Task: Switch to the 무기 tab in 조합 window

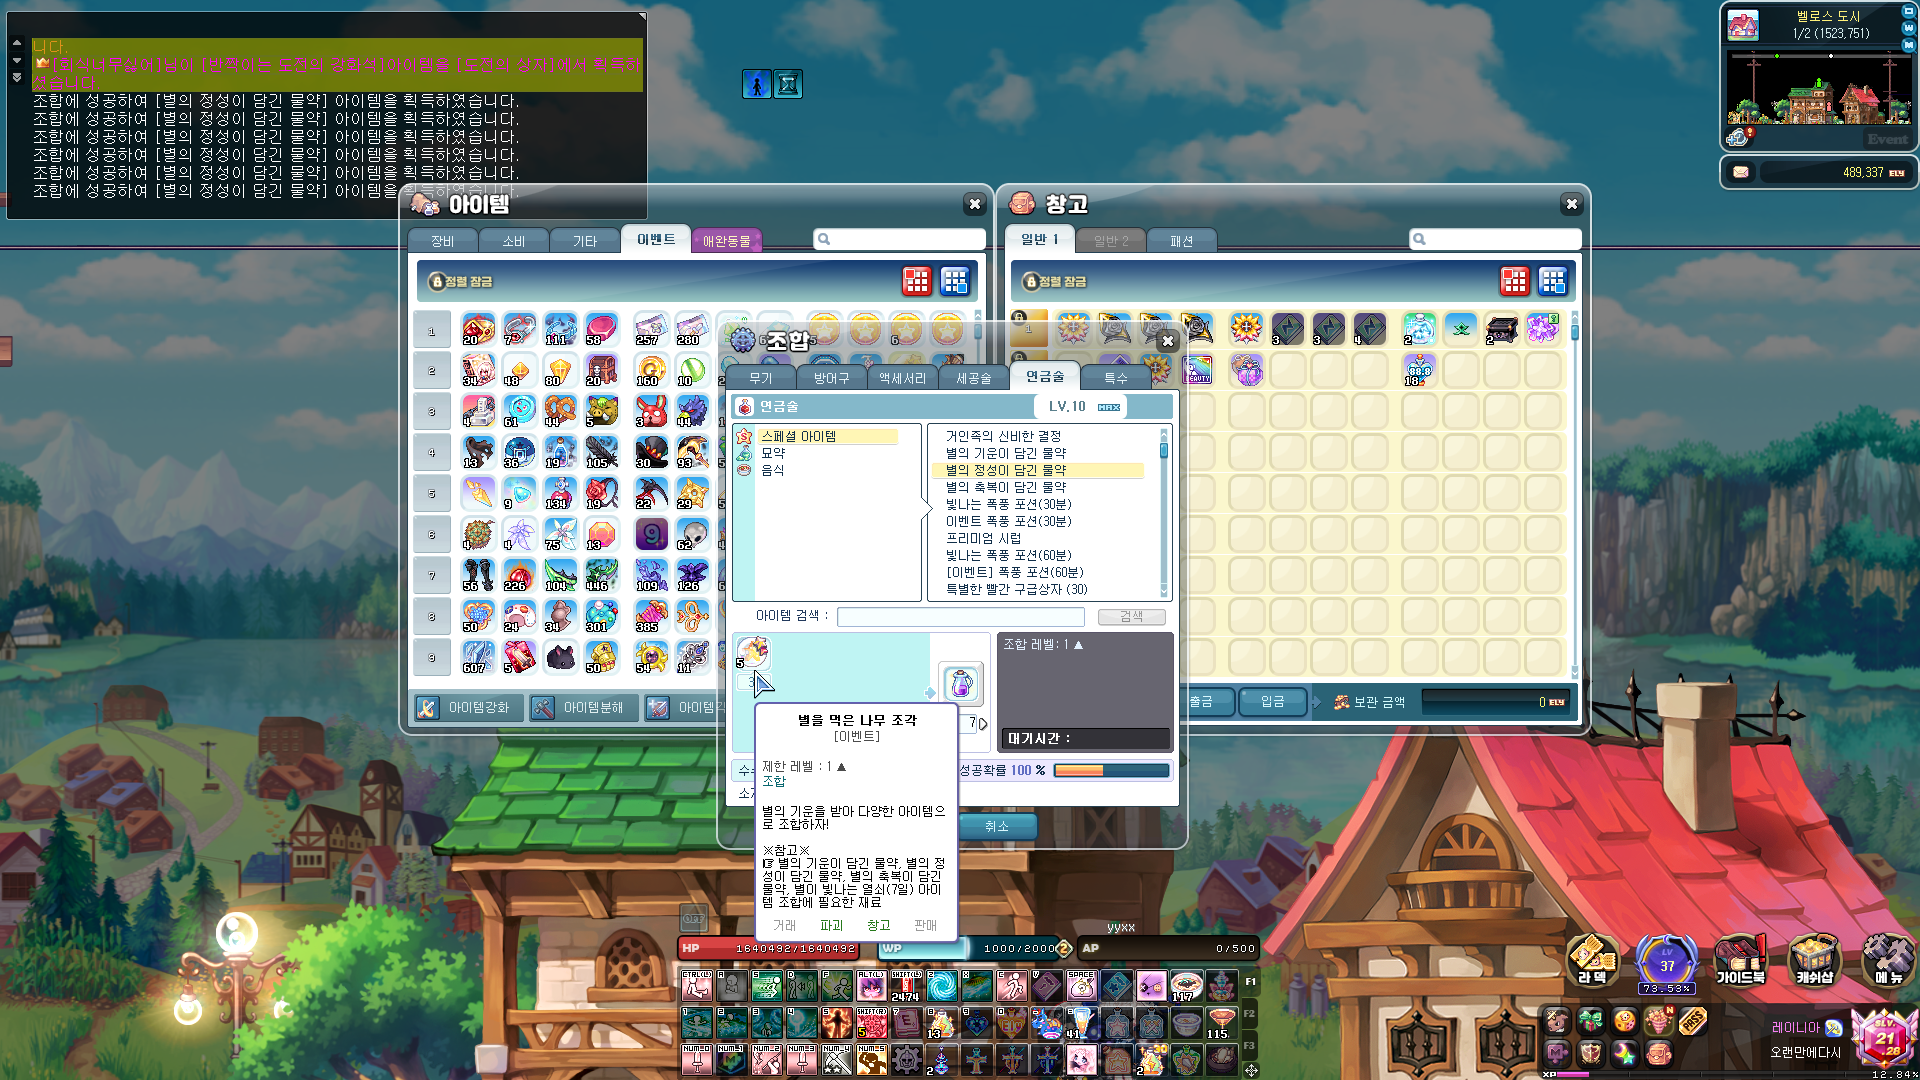Action: point(761,378)
